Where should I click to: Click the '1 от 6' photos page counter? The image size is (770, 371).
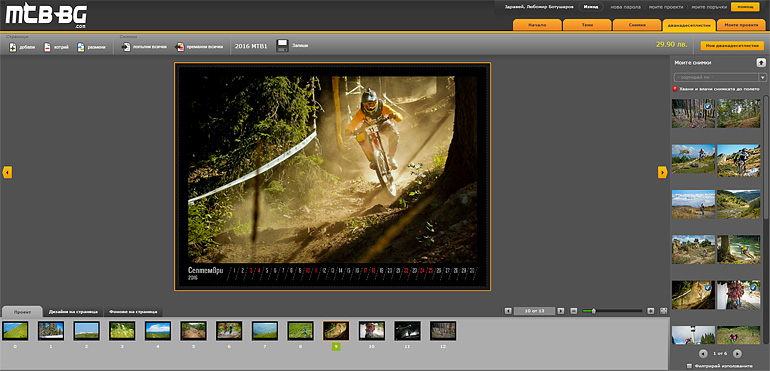click(720, 353)
